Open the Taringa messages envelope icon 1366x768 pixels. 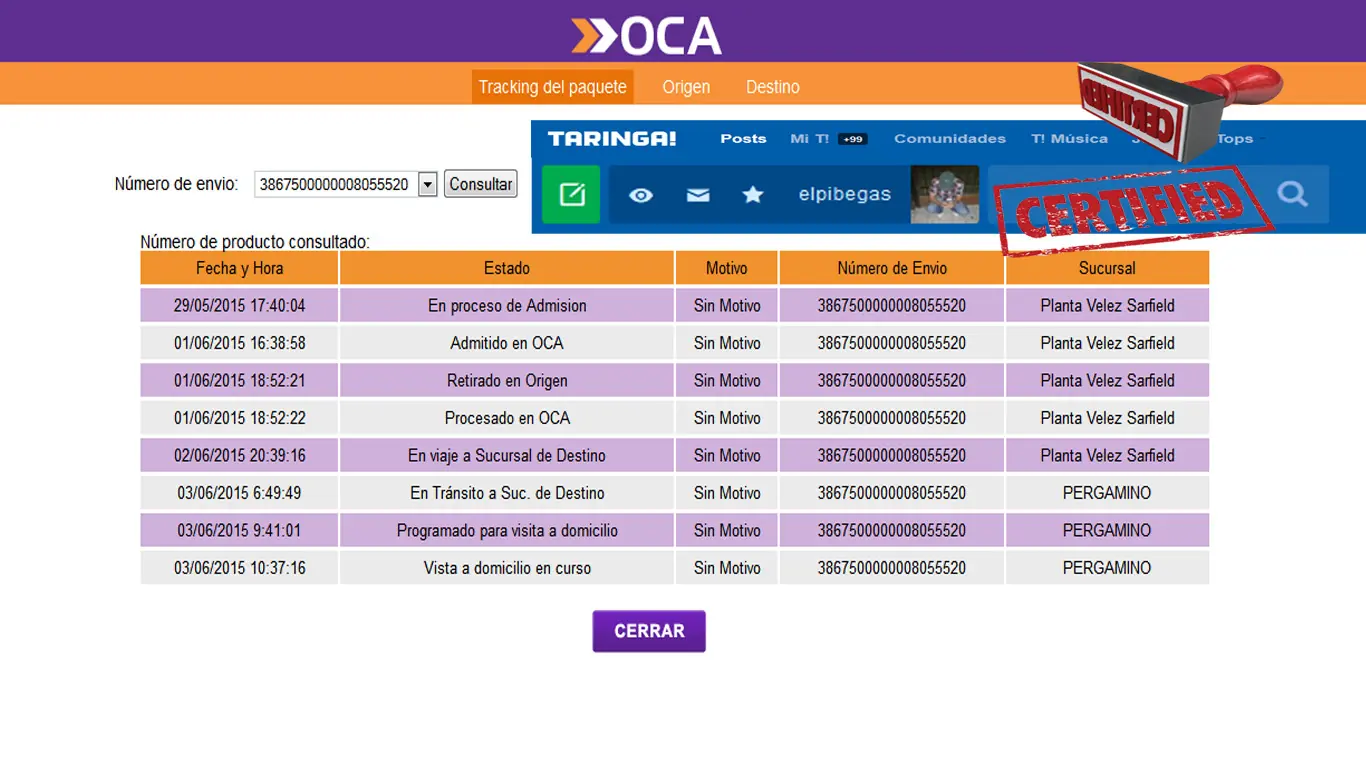pos(698,195)
